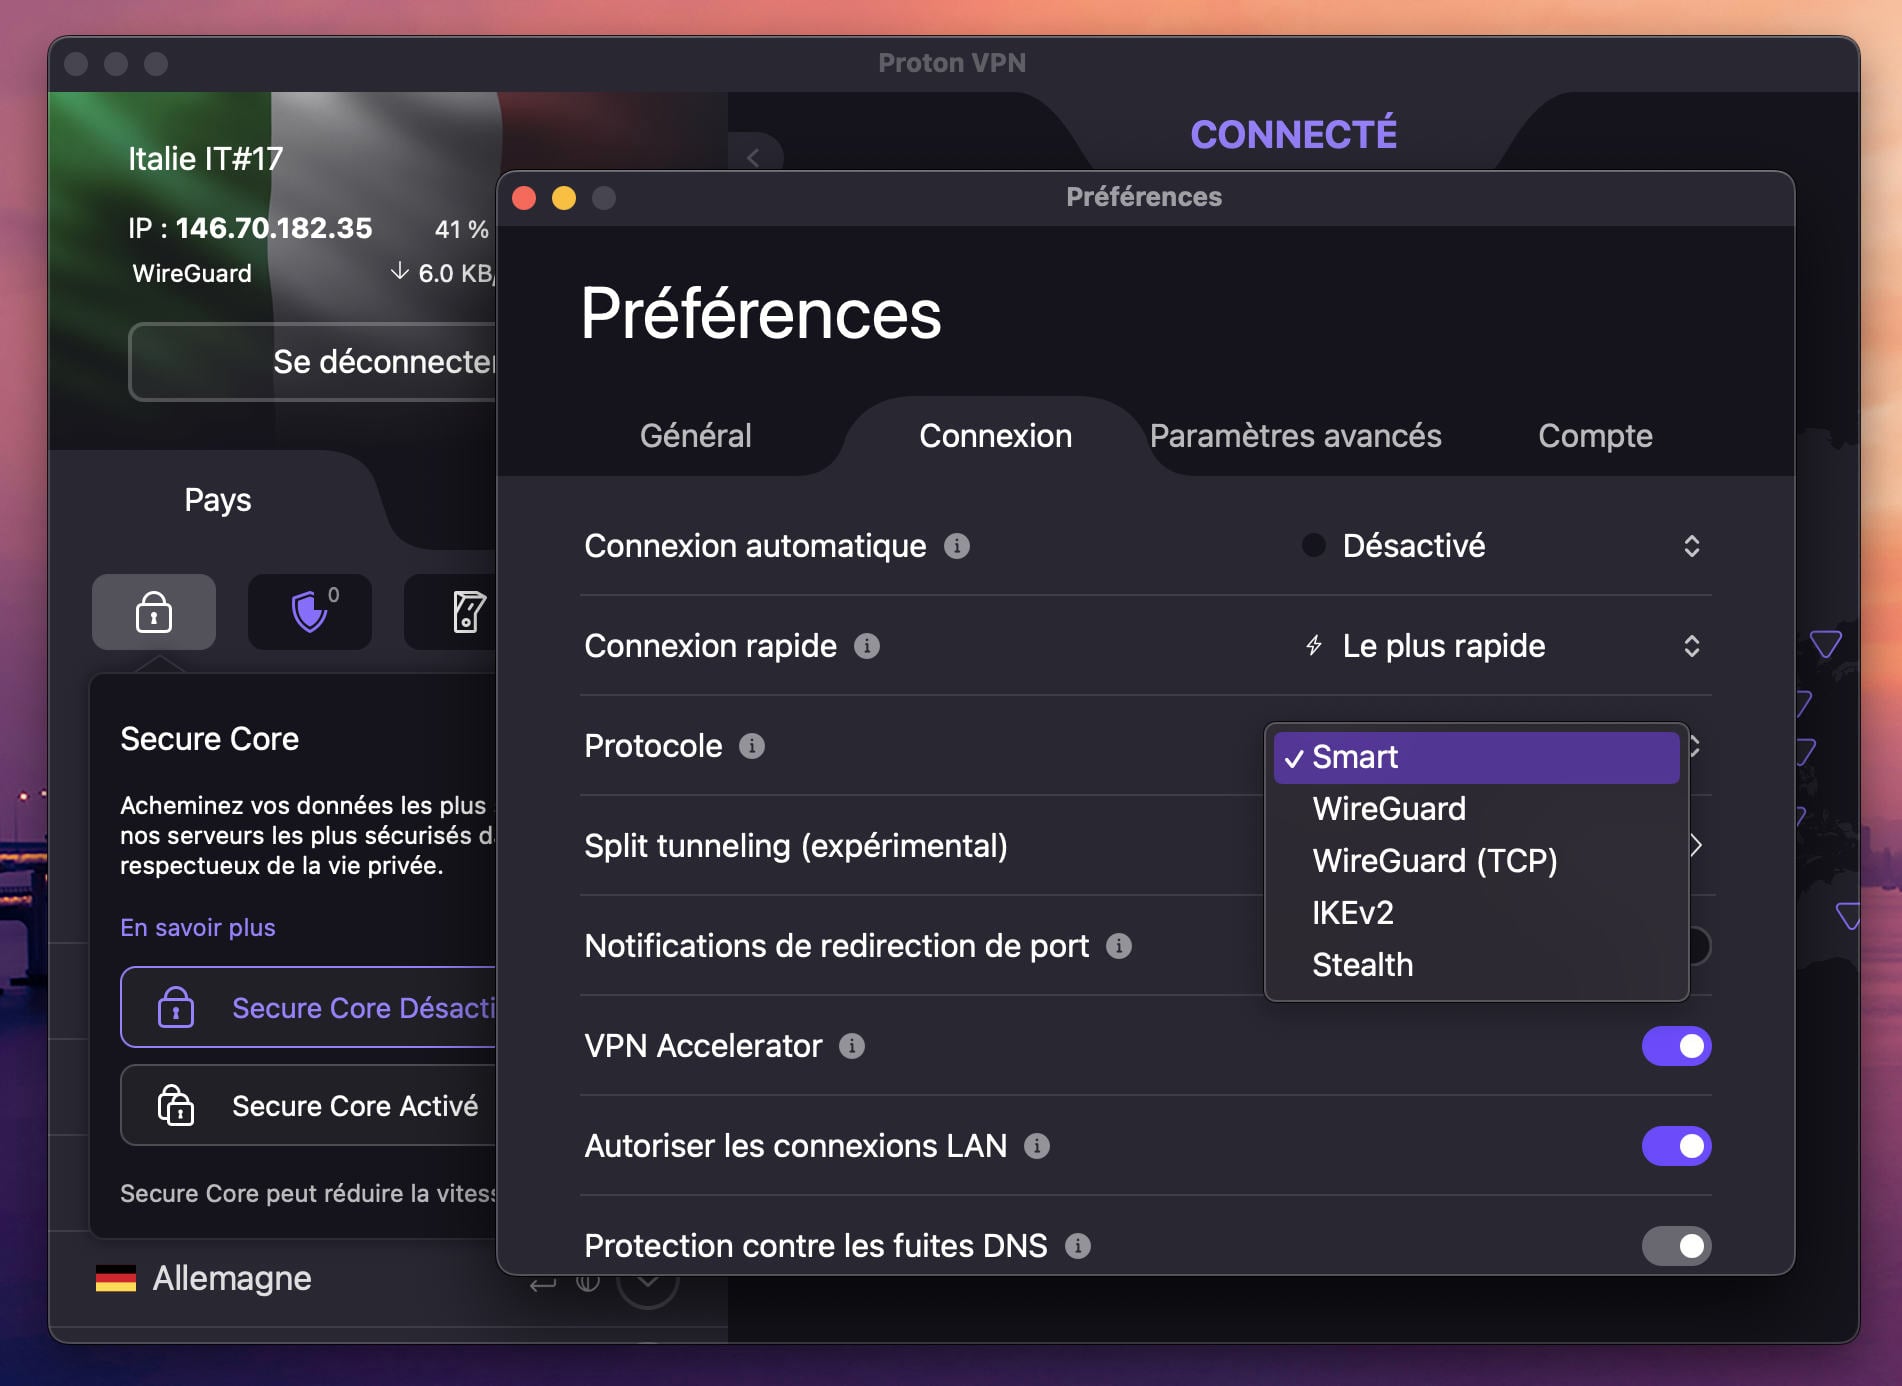
Task: Click the info icon beside VPN Accelerator
Action: (x=851, y=1047)
